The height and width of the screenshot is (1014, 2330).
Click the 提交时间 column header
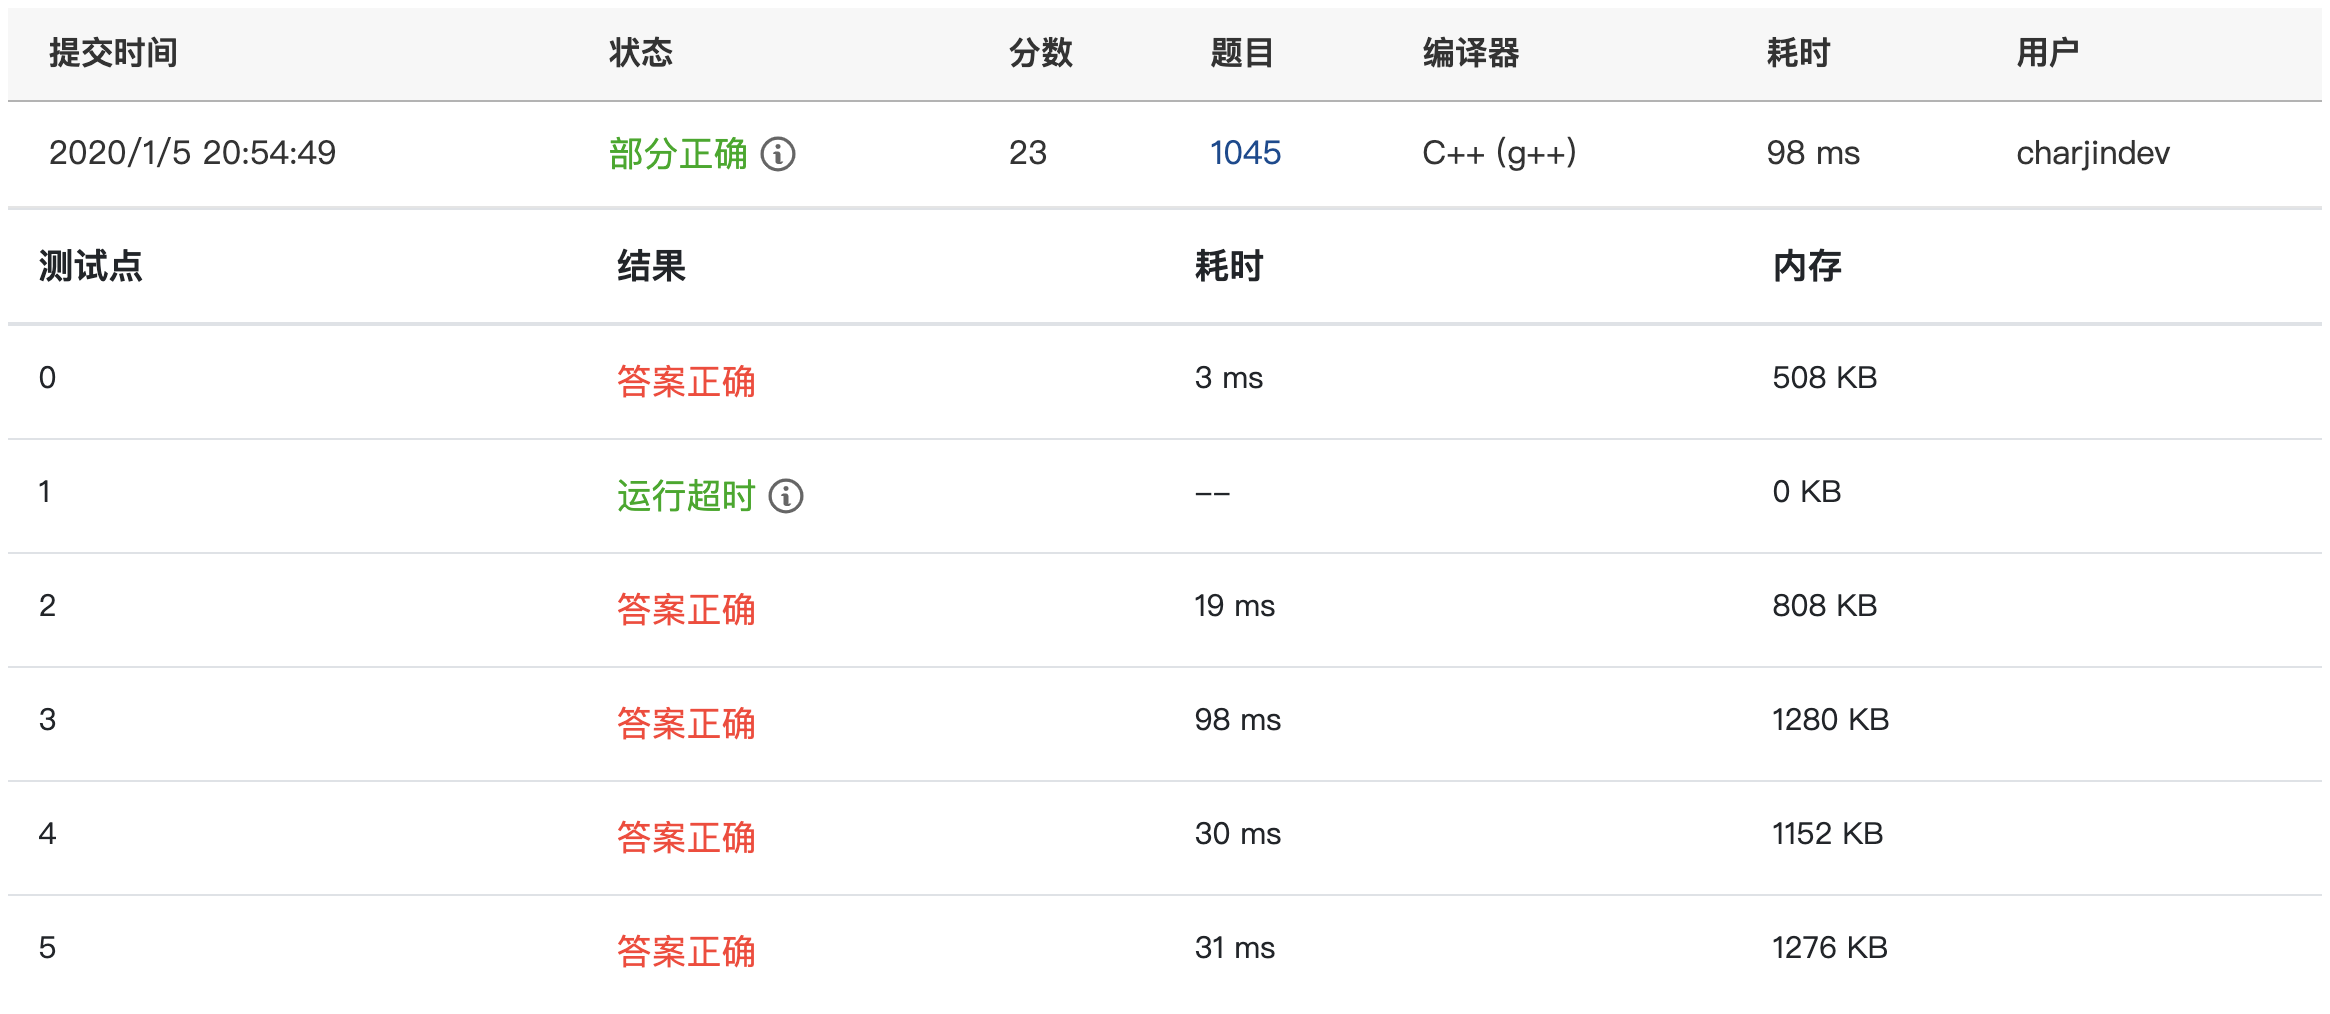(114, 53)
